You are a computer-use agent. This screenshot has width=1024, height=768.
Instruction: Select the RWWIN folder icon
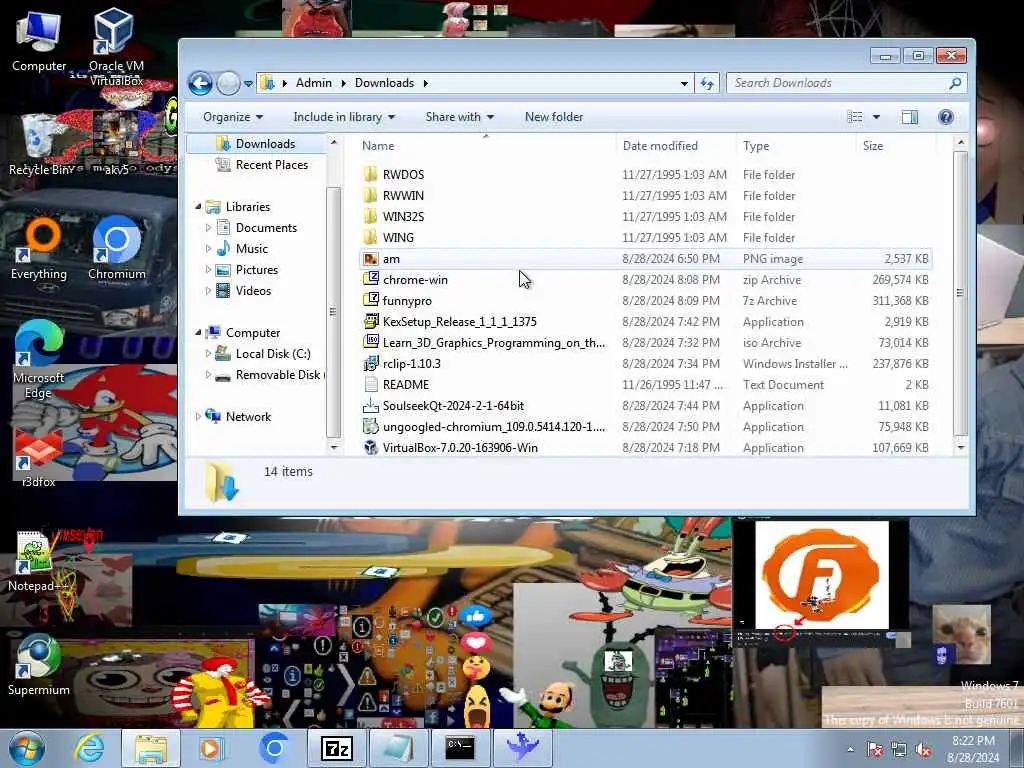pos(370,195)
